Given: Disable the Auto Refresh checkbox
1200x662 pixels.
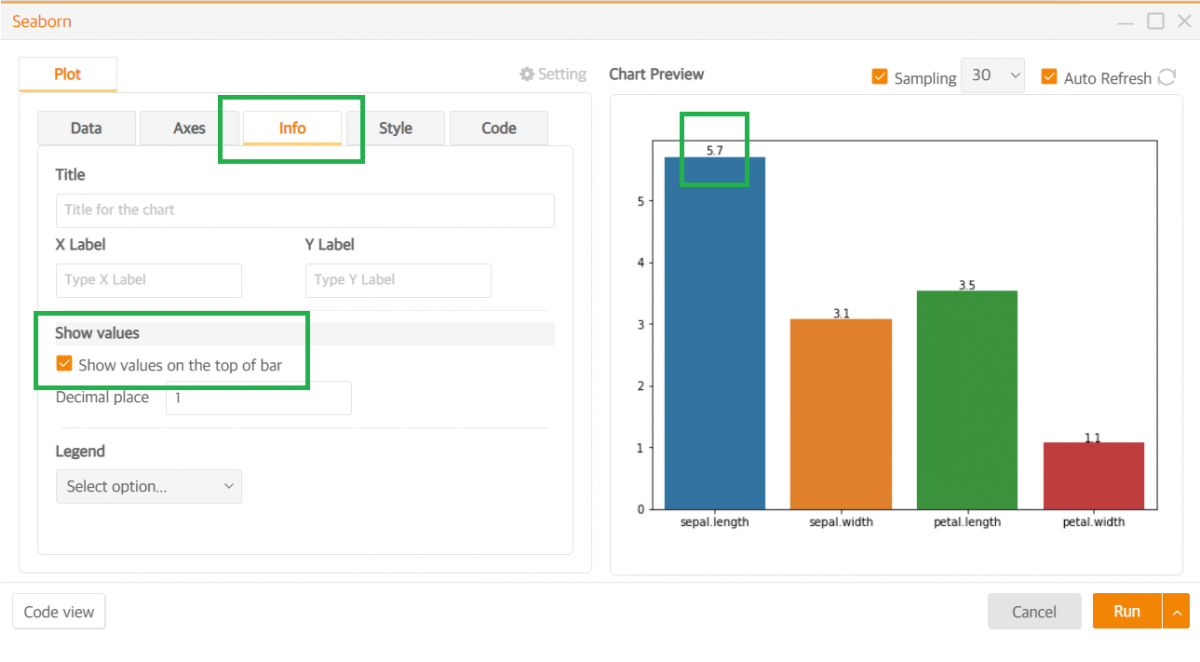Looking at the screenshot, I should coord(1049,77).
